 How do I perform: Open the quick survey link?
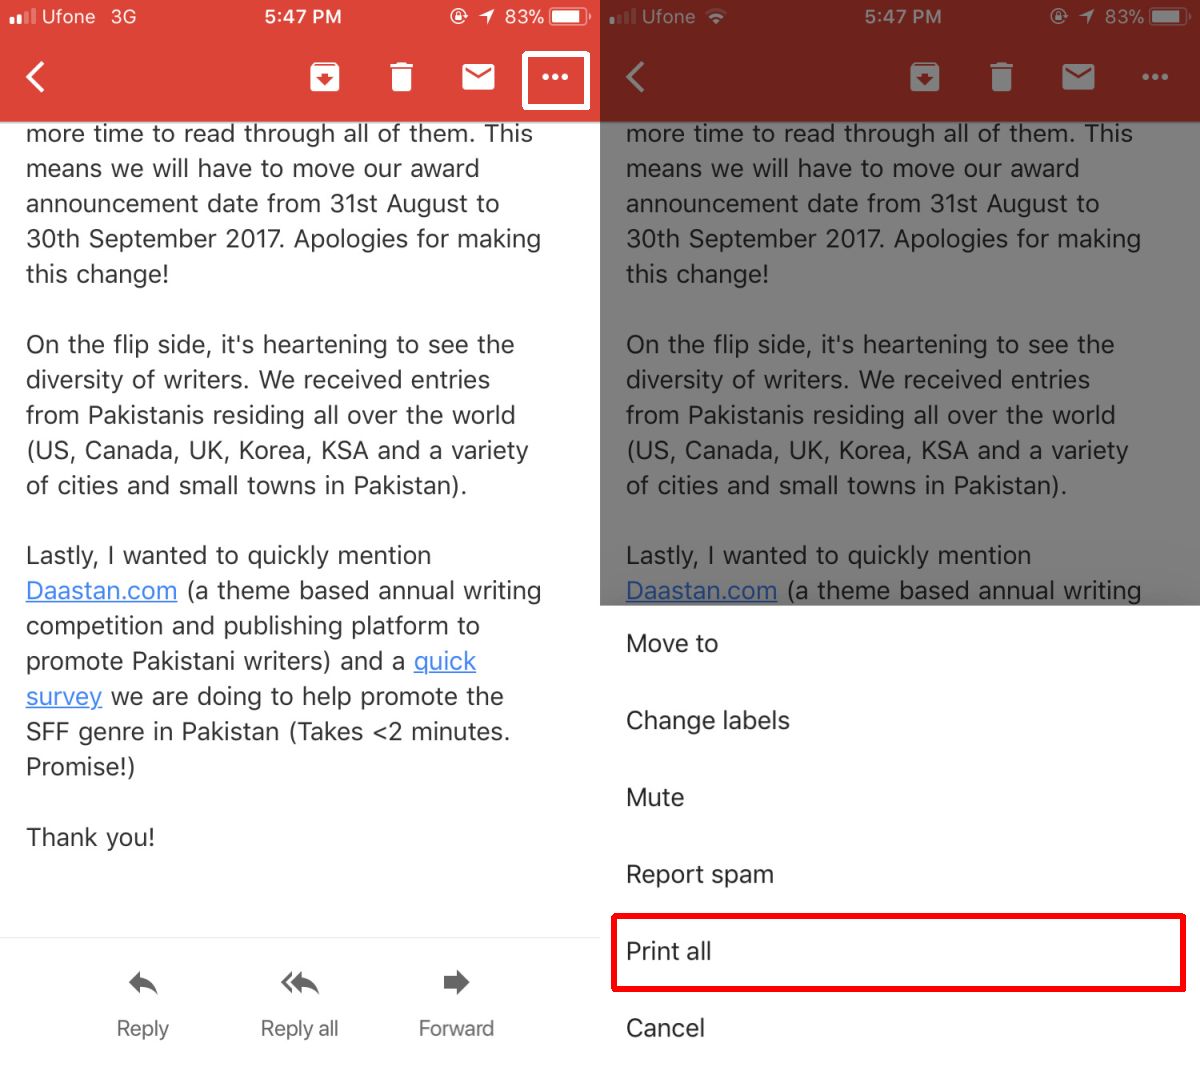(x=444, y=661)
